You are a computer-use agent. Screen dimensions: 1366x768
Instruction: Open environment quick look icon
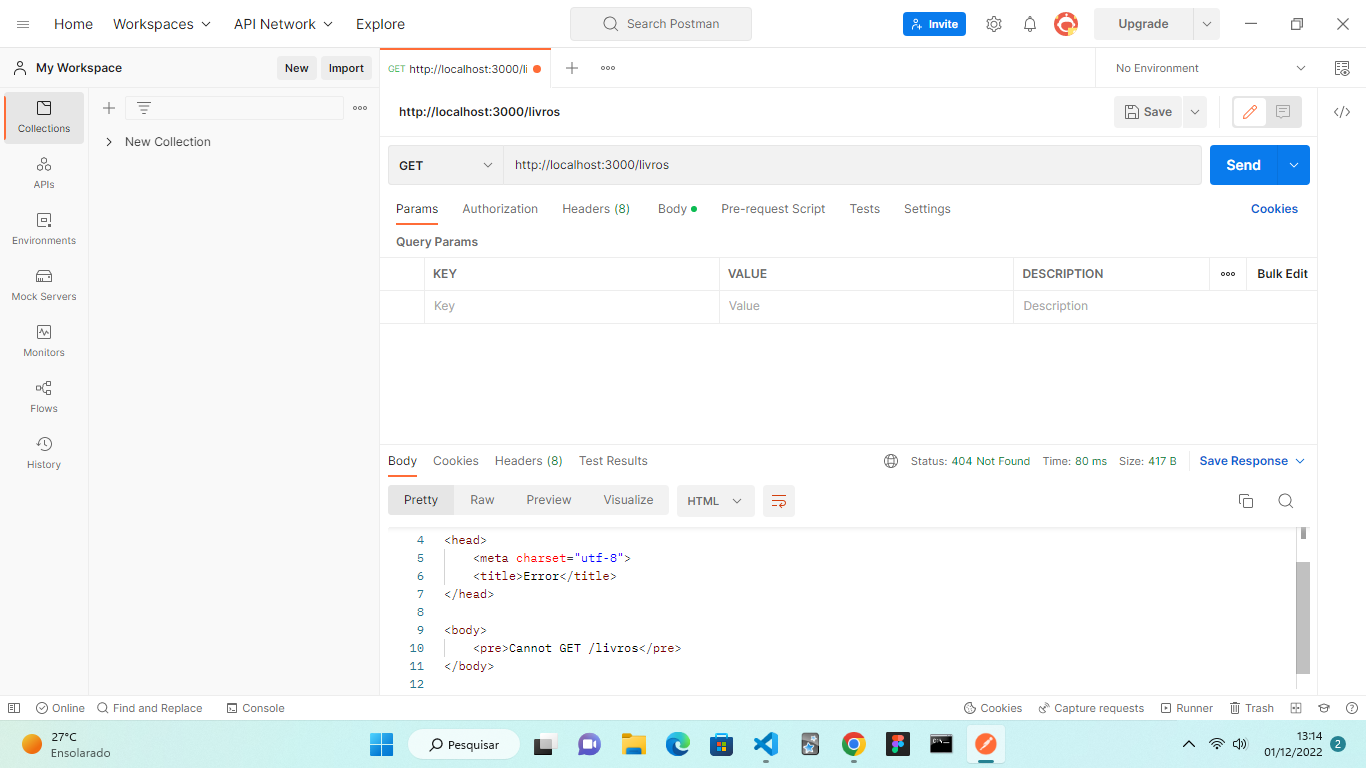[1342, 68]
